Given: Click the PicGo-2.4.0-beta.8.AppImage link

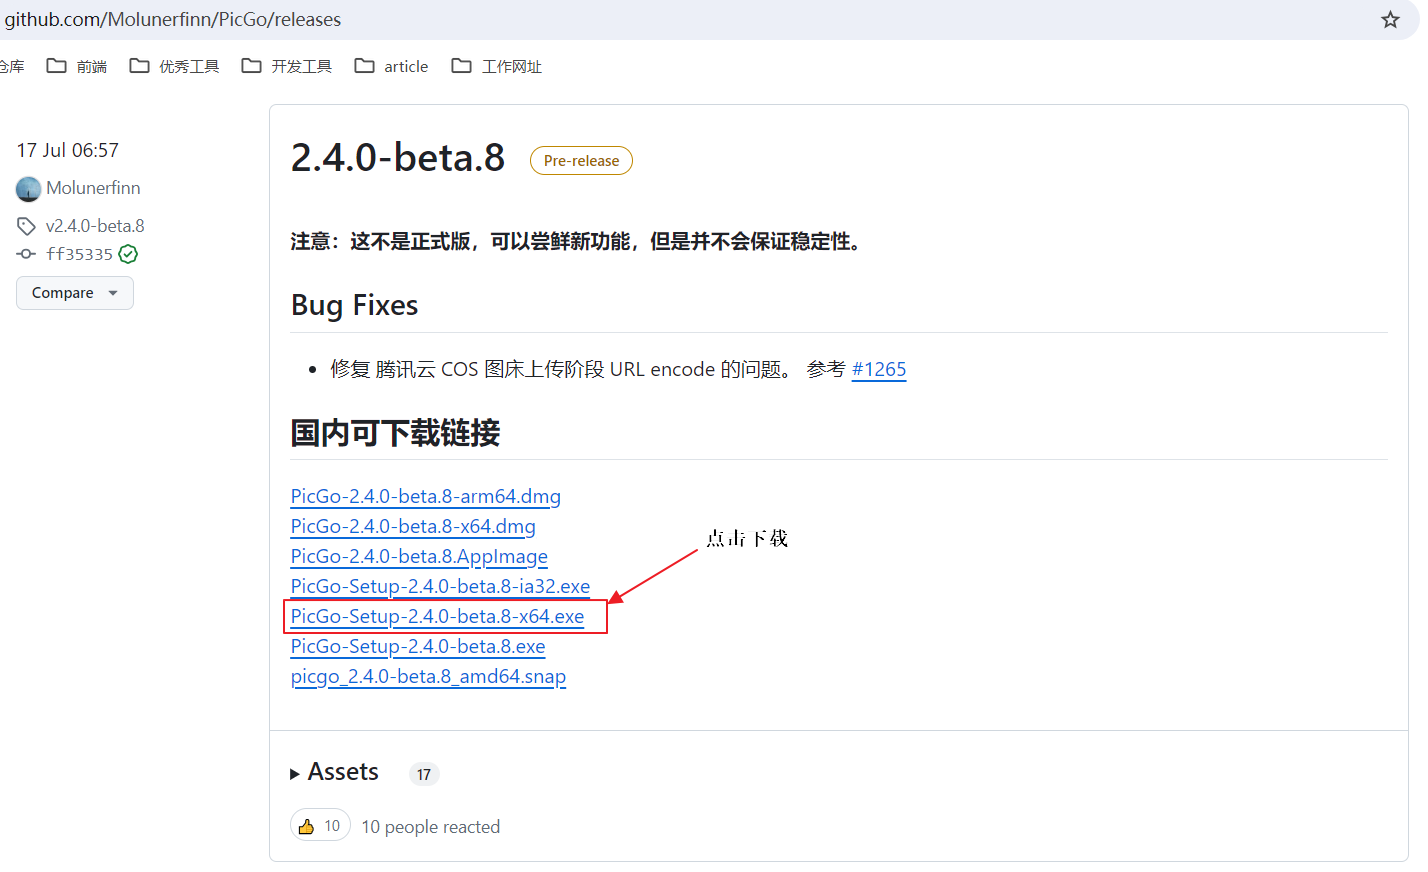Looking at the screenshot, I should (x=419, y=557).
